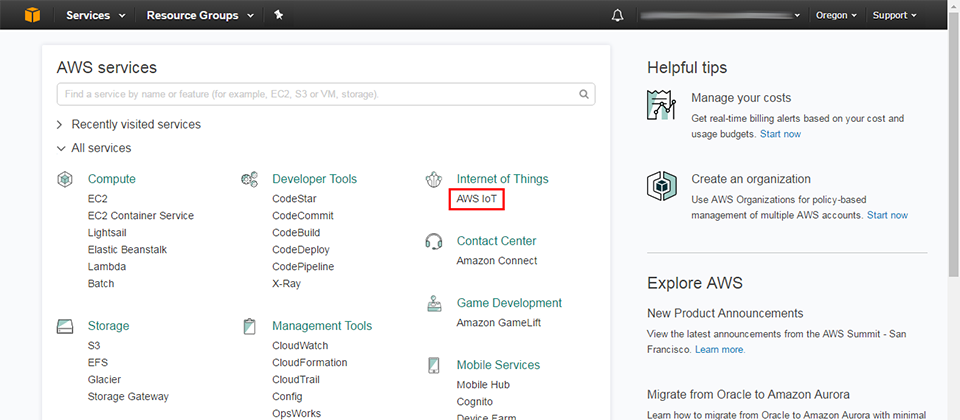This screenshot has width=960, height=420.
Task: Open Amazon GameLift
Action: point(499,323)
